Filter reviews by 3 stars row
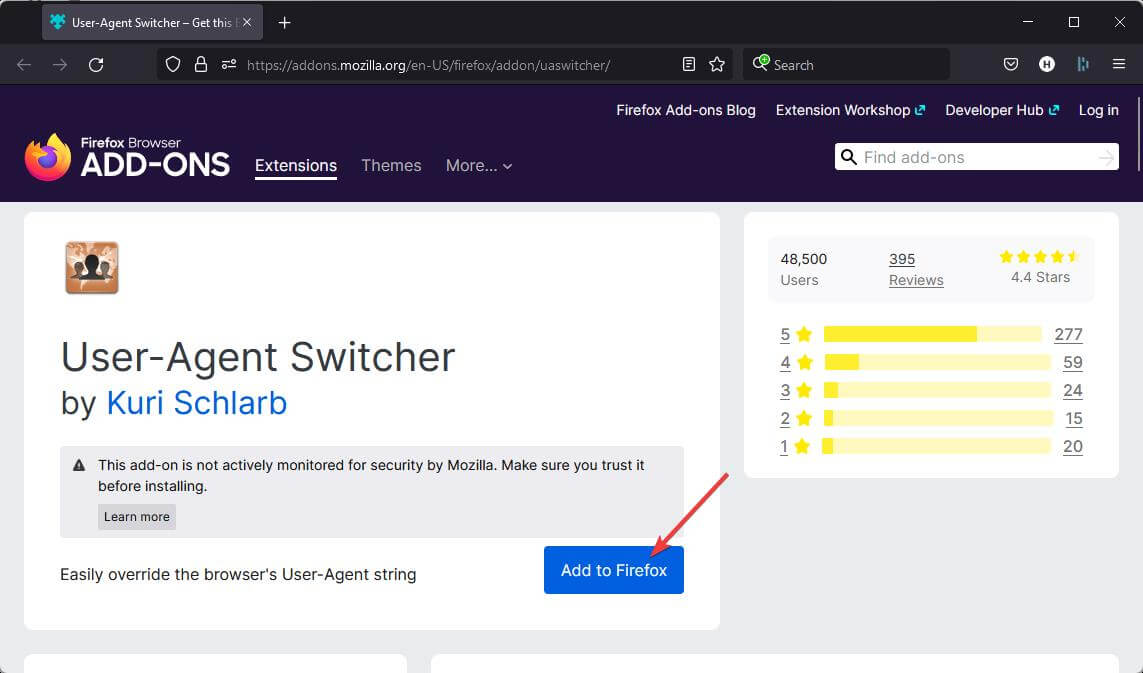 point(931,390)
